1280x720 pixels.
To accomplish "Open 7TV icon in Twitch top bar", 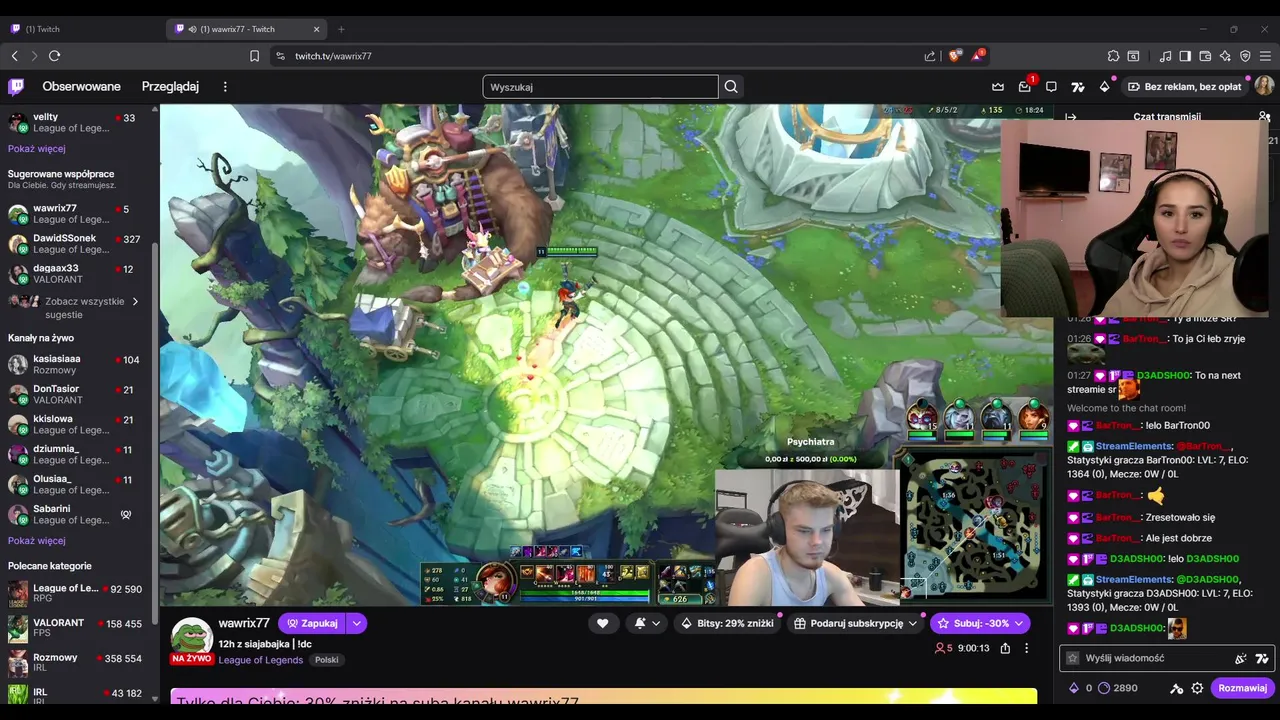I will point(1078,87).
